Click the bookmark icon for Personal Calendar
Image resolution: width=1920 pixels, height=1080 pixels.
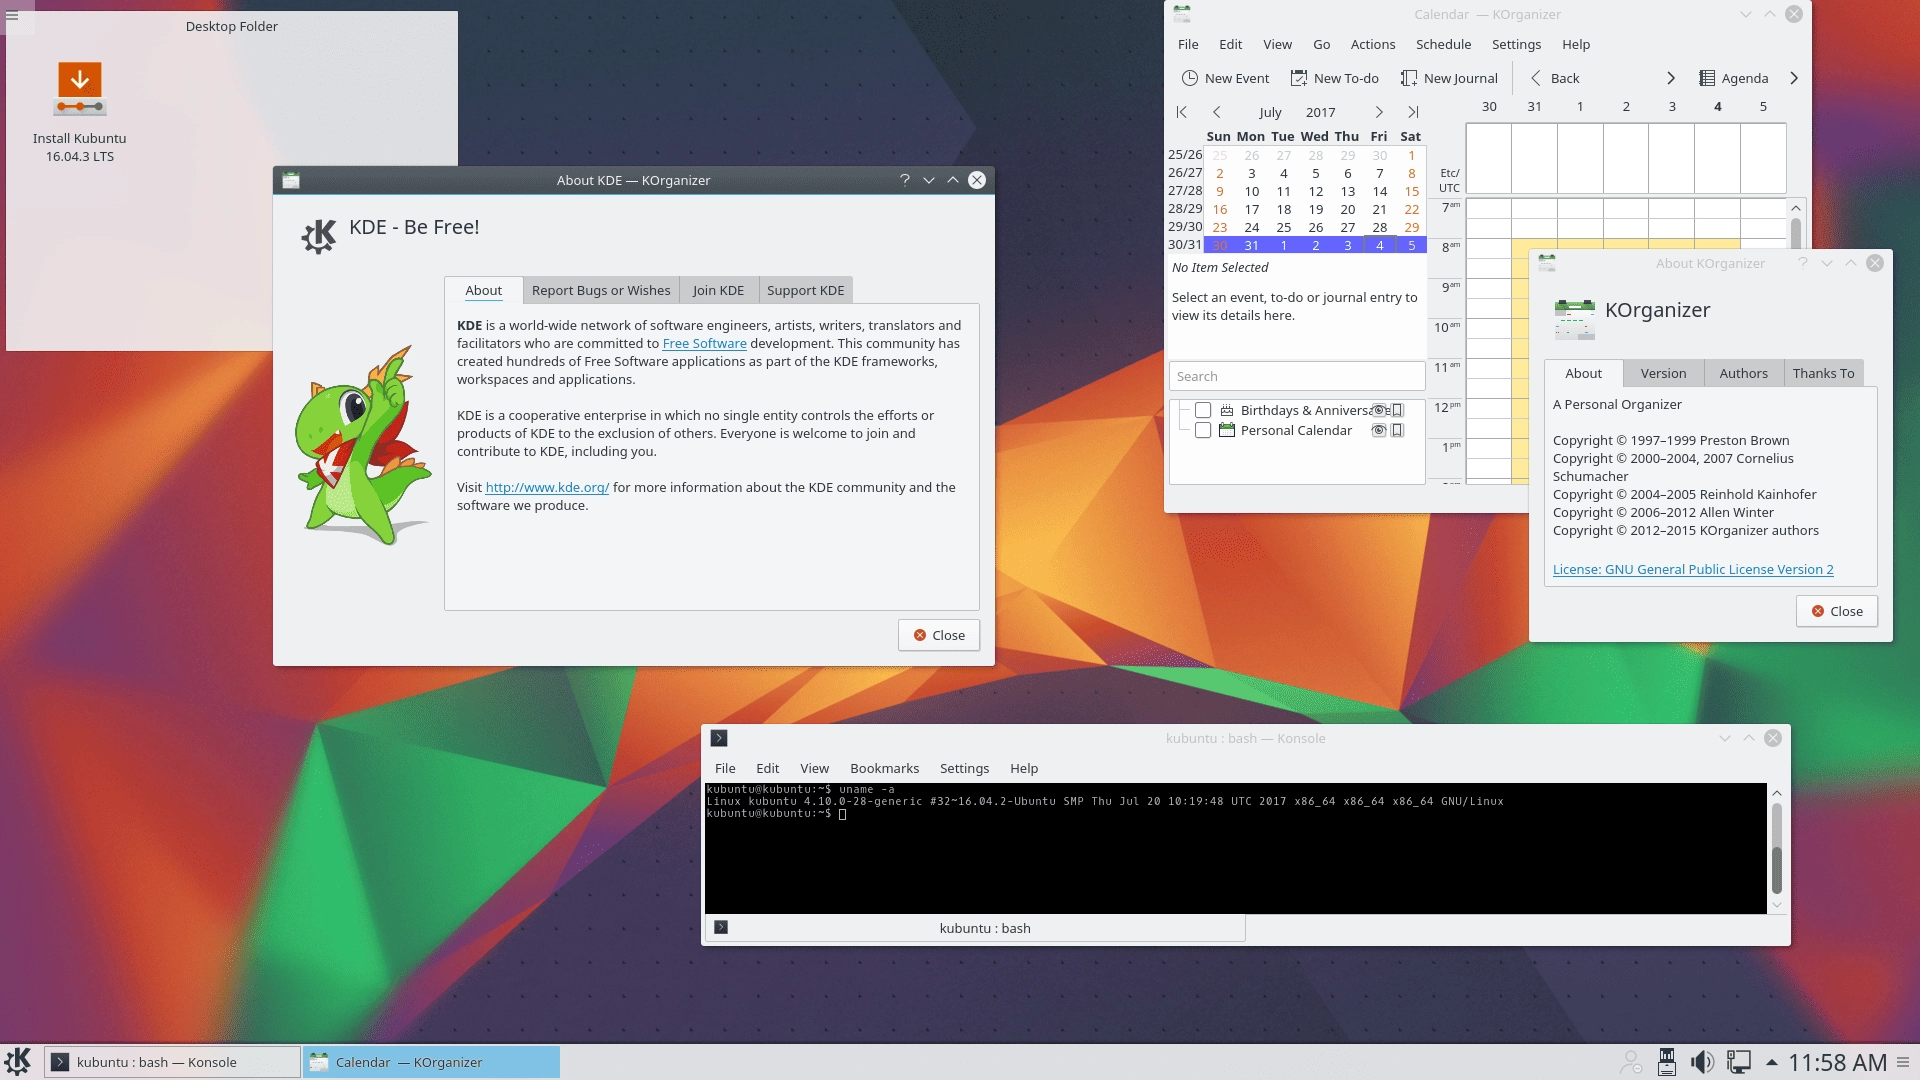[1398, 430]
